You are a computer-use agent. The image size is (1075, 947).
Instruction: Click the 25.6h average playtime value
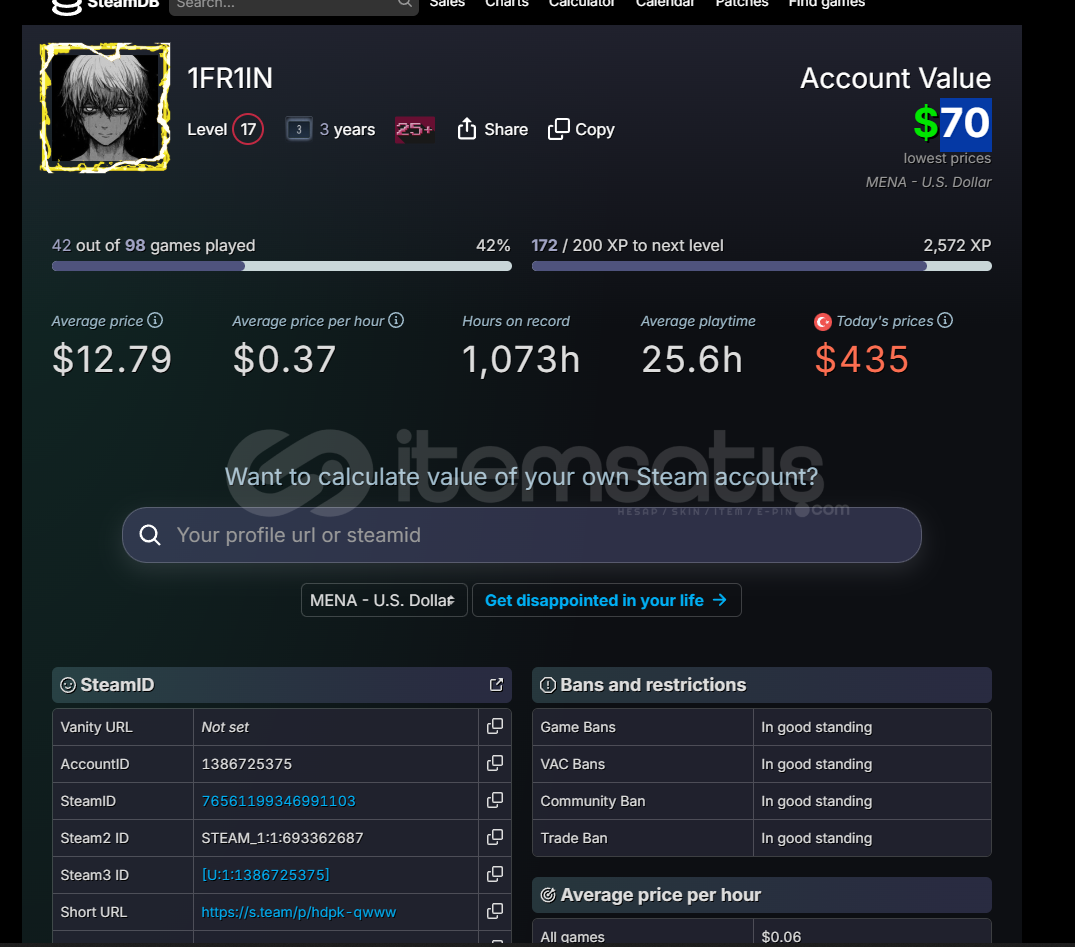[x=692, y=359]
